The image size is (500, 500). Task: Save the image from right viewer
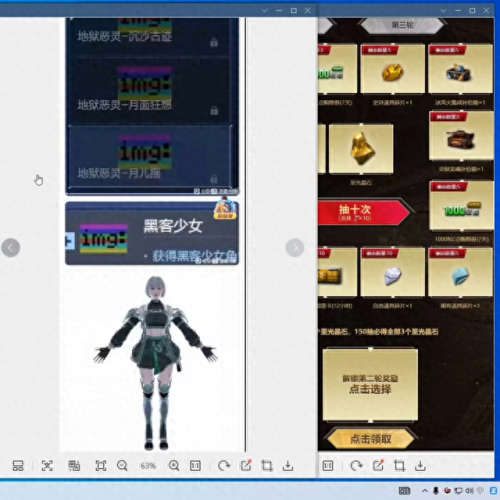[420, 466]
